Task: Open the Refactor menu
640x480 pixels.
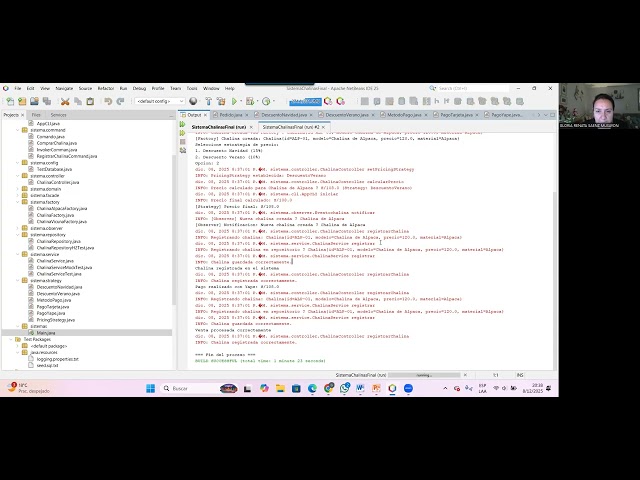Action: pos(105,88)
